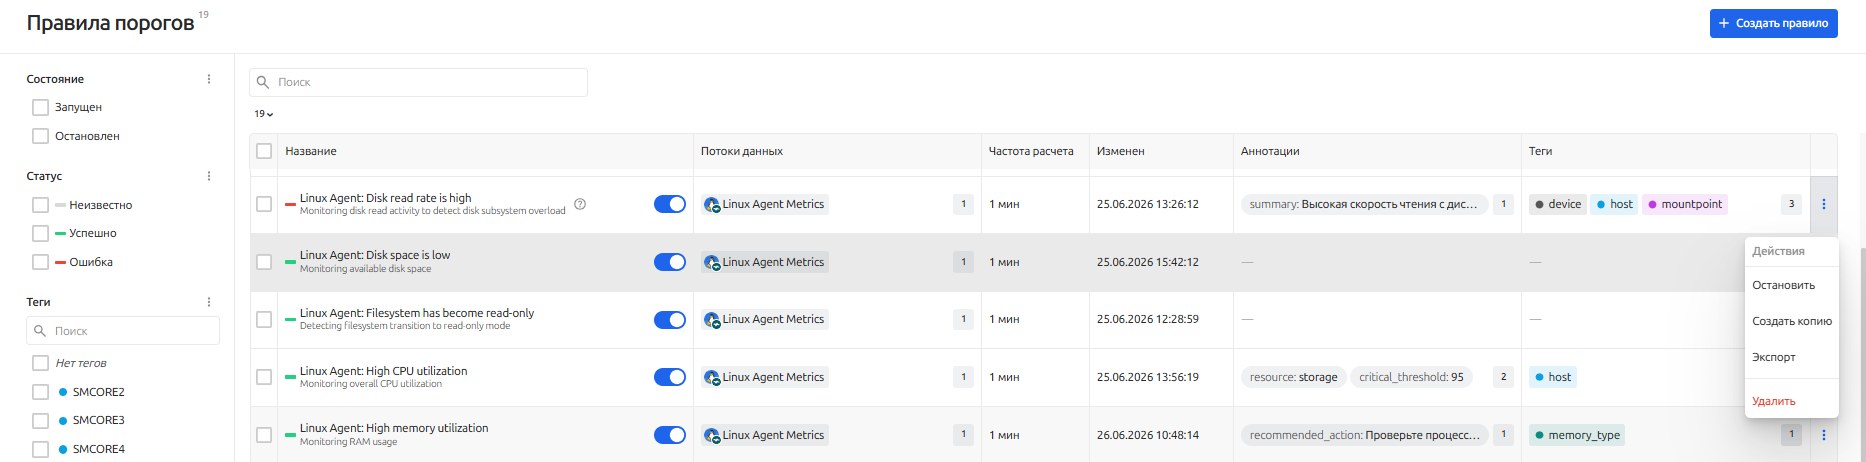1866x462 pixels.
Task: Click the memory_type tag chip
Action: pyautogui.click(x=1577, y=435)
